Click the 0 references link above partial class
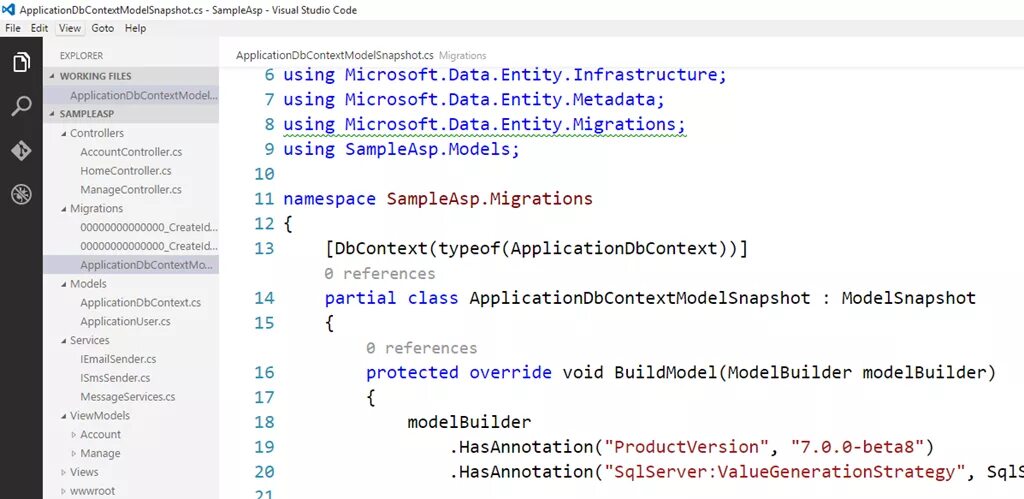The width and height of the screenshot is (1024, 499). click(379, 274)
